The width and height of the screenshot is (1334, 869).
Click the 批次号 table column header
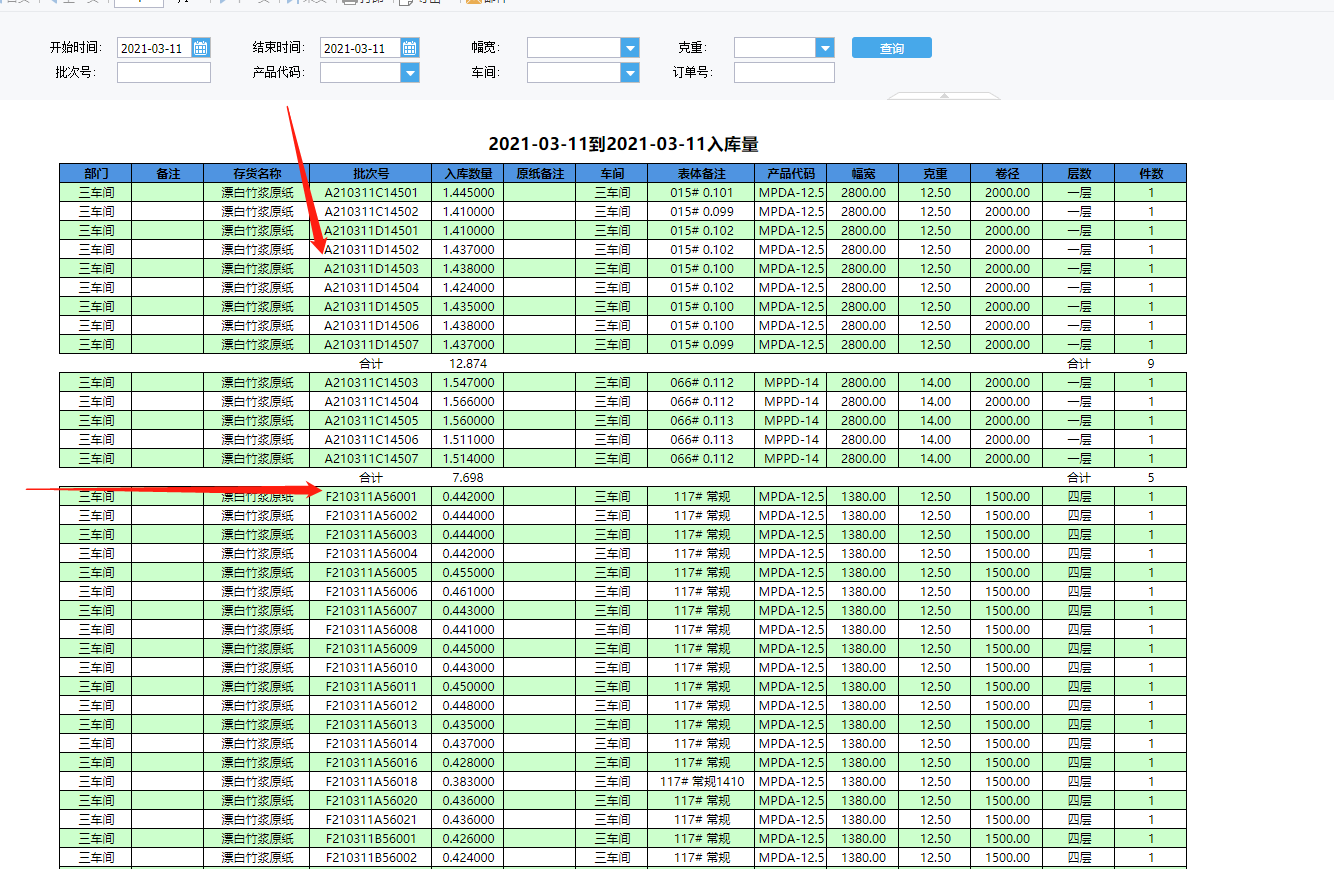point(371,173)
